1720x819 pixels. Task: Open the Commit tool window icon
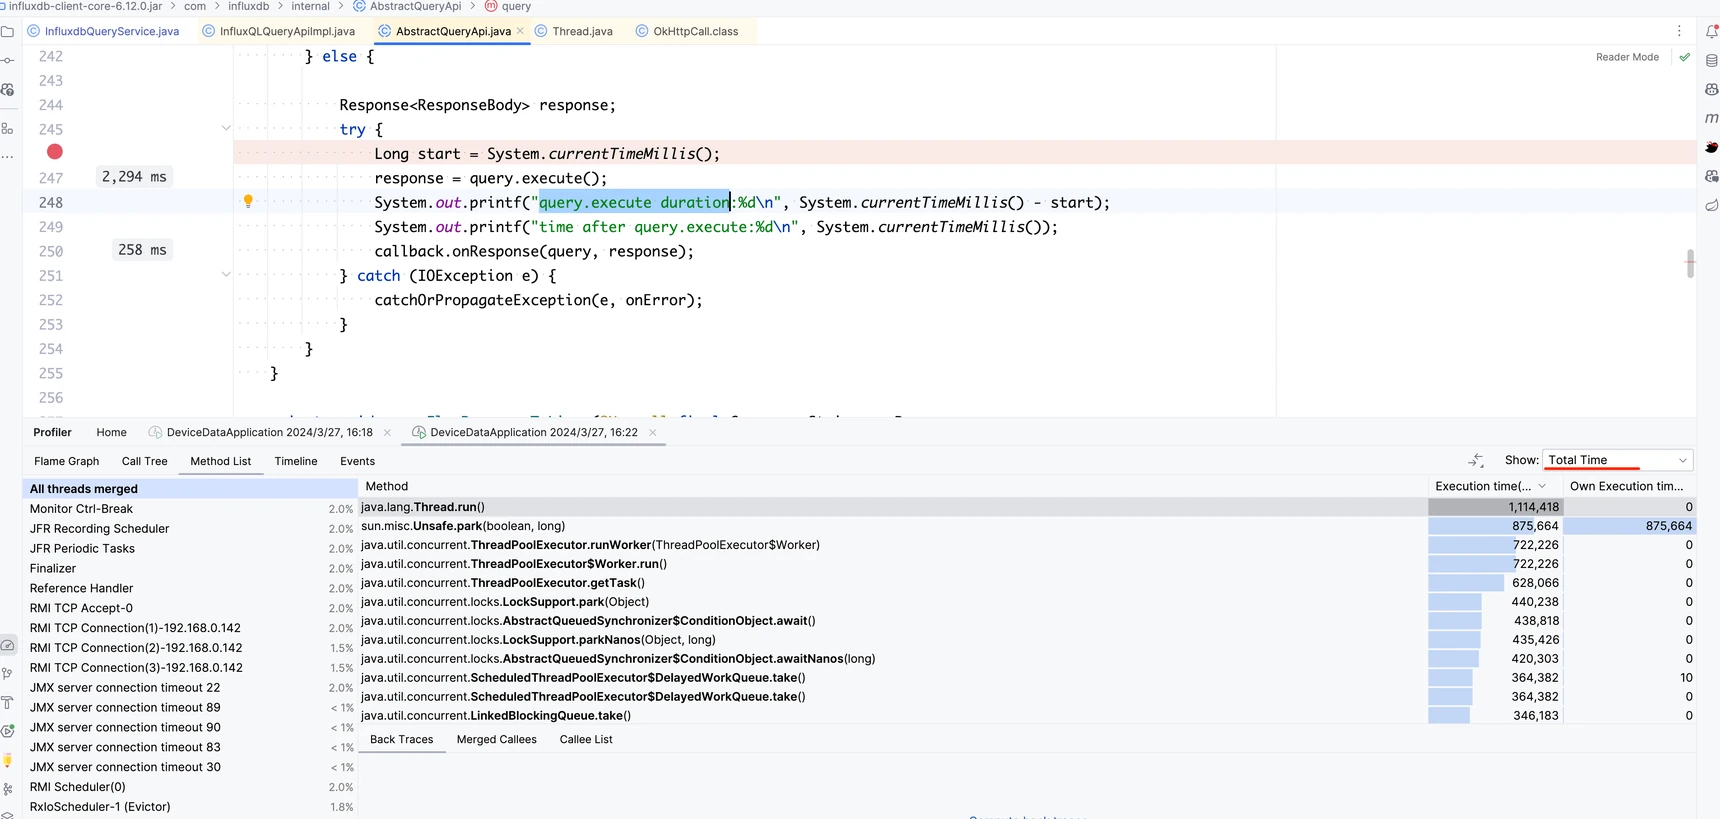click(x=8, y=60)
